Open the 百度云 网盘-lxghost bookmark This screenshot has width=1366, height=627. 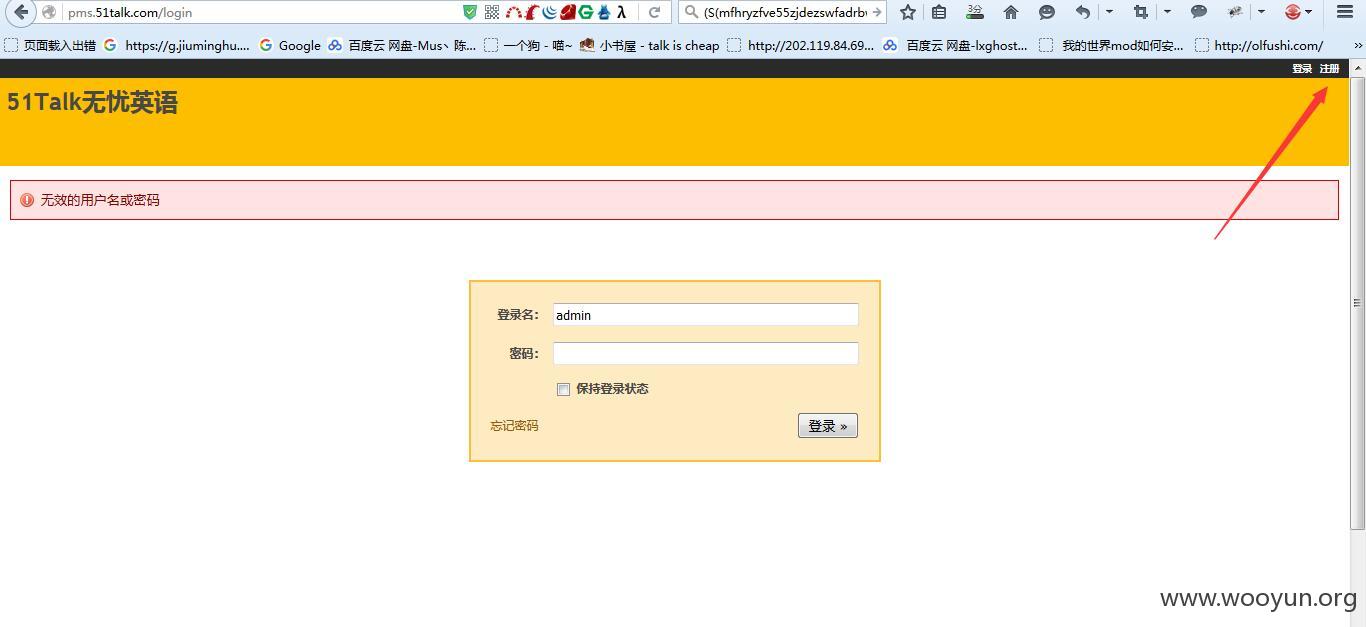click(x=955, y=45)
